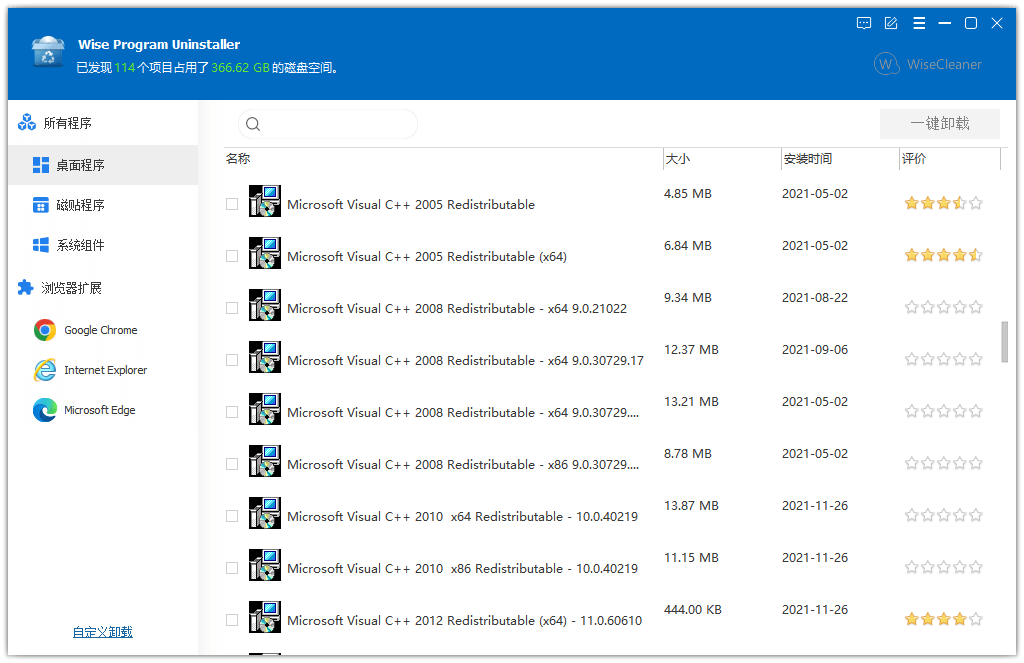Give five stars to Visual C++ 2005 Redistributable
Screen dimensions: 1024x663
point(975,202)
